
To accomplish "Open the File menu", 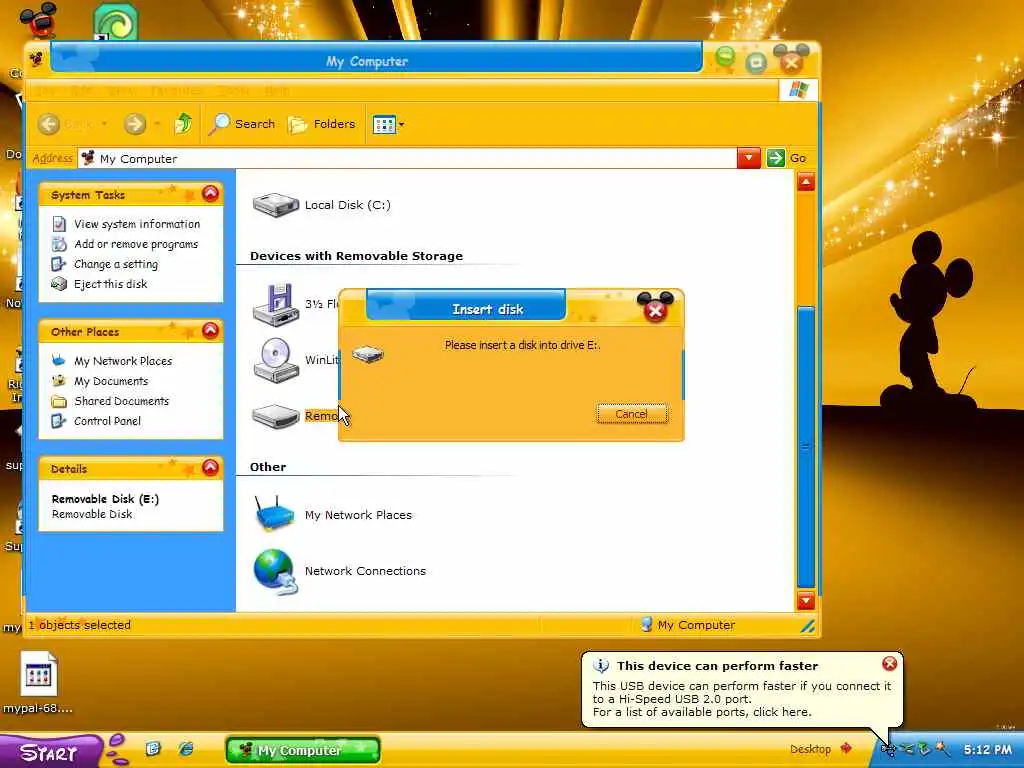I will pos(44,90).
